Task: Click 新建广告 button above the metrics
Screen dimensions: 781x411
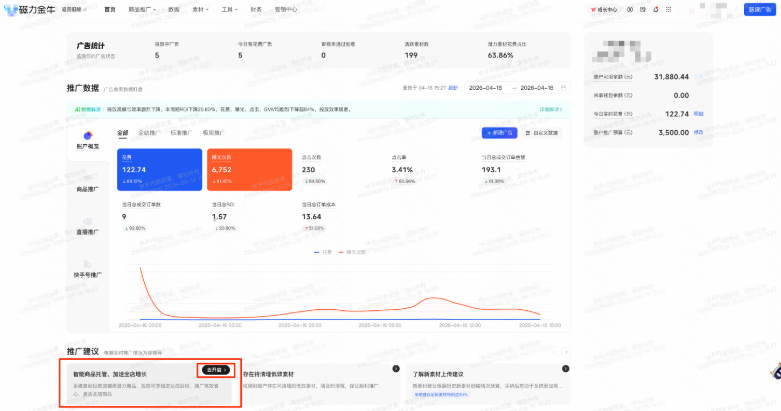Action: 500,133
